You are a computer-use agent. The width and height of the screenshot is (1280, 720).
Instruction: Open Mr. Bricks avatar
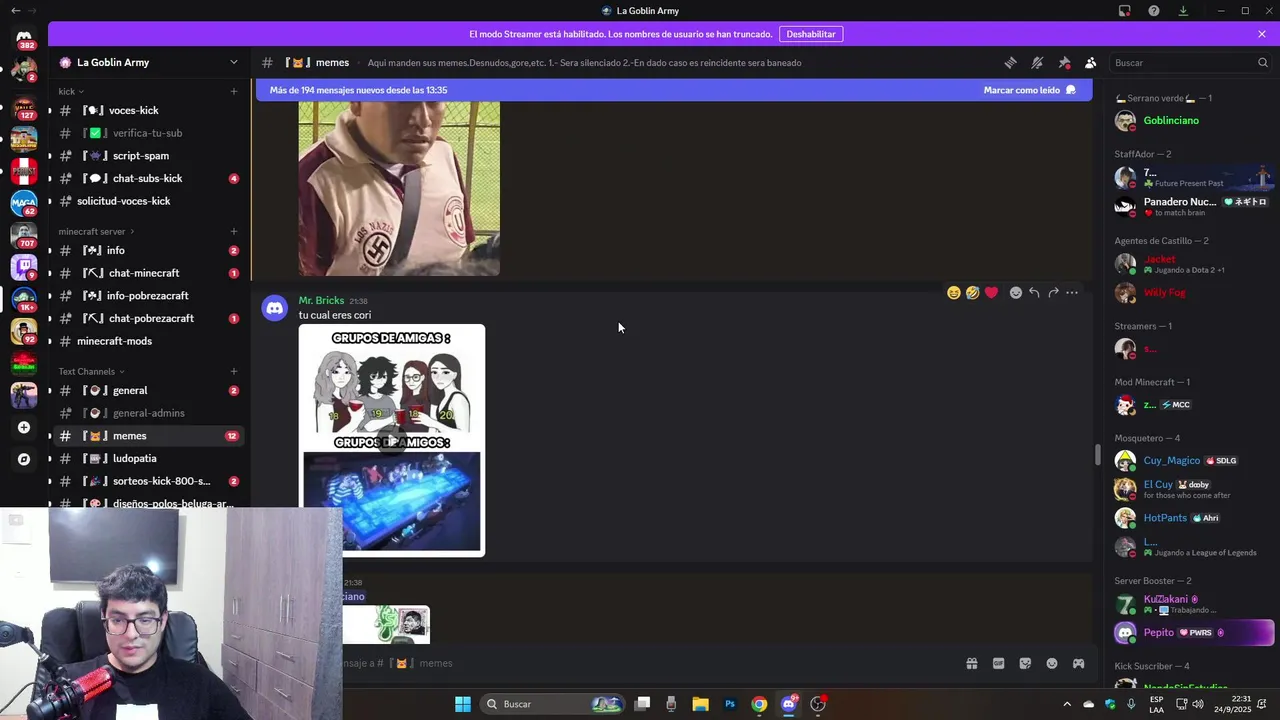coord(274,308)
